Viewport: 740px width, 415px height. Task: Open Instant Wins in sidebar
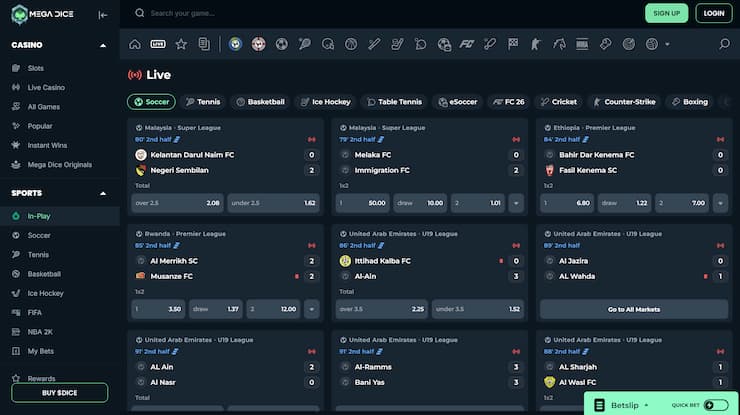tap(47, 145)
